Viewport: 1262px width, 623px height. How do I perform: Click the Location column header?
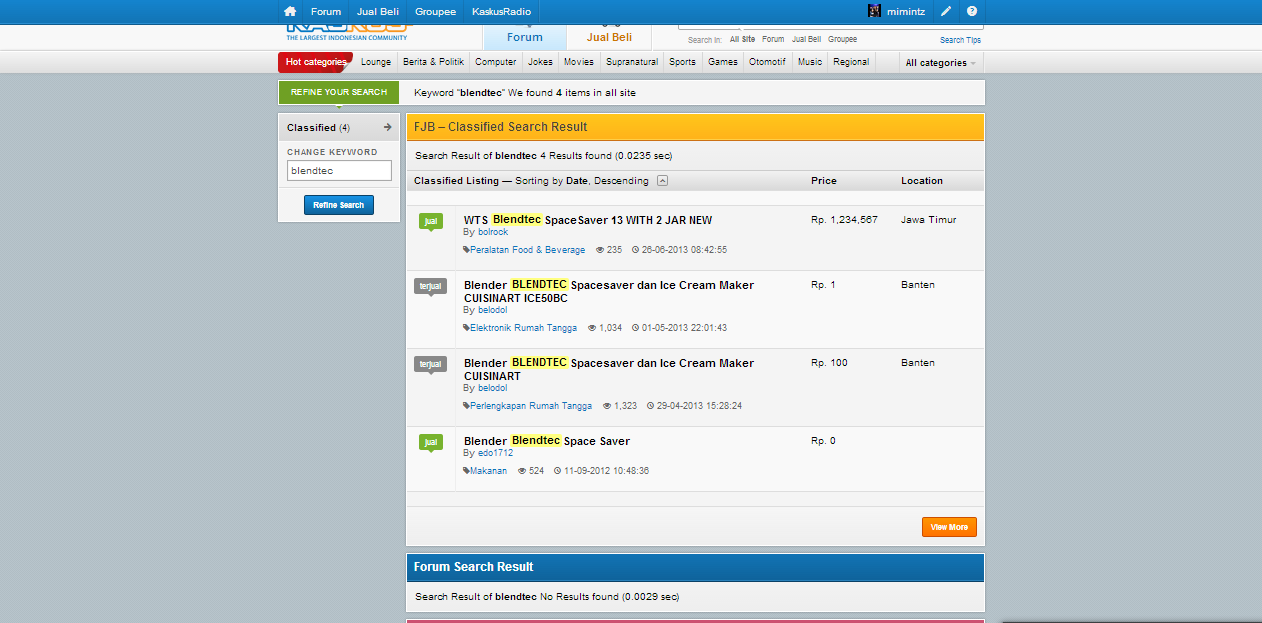pyautogui.click(x=922, y=181)
